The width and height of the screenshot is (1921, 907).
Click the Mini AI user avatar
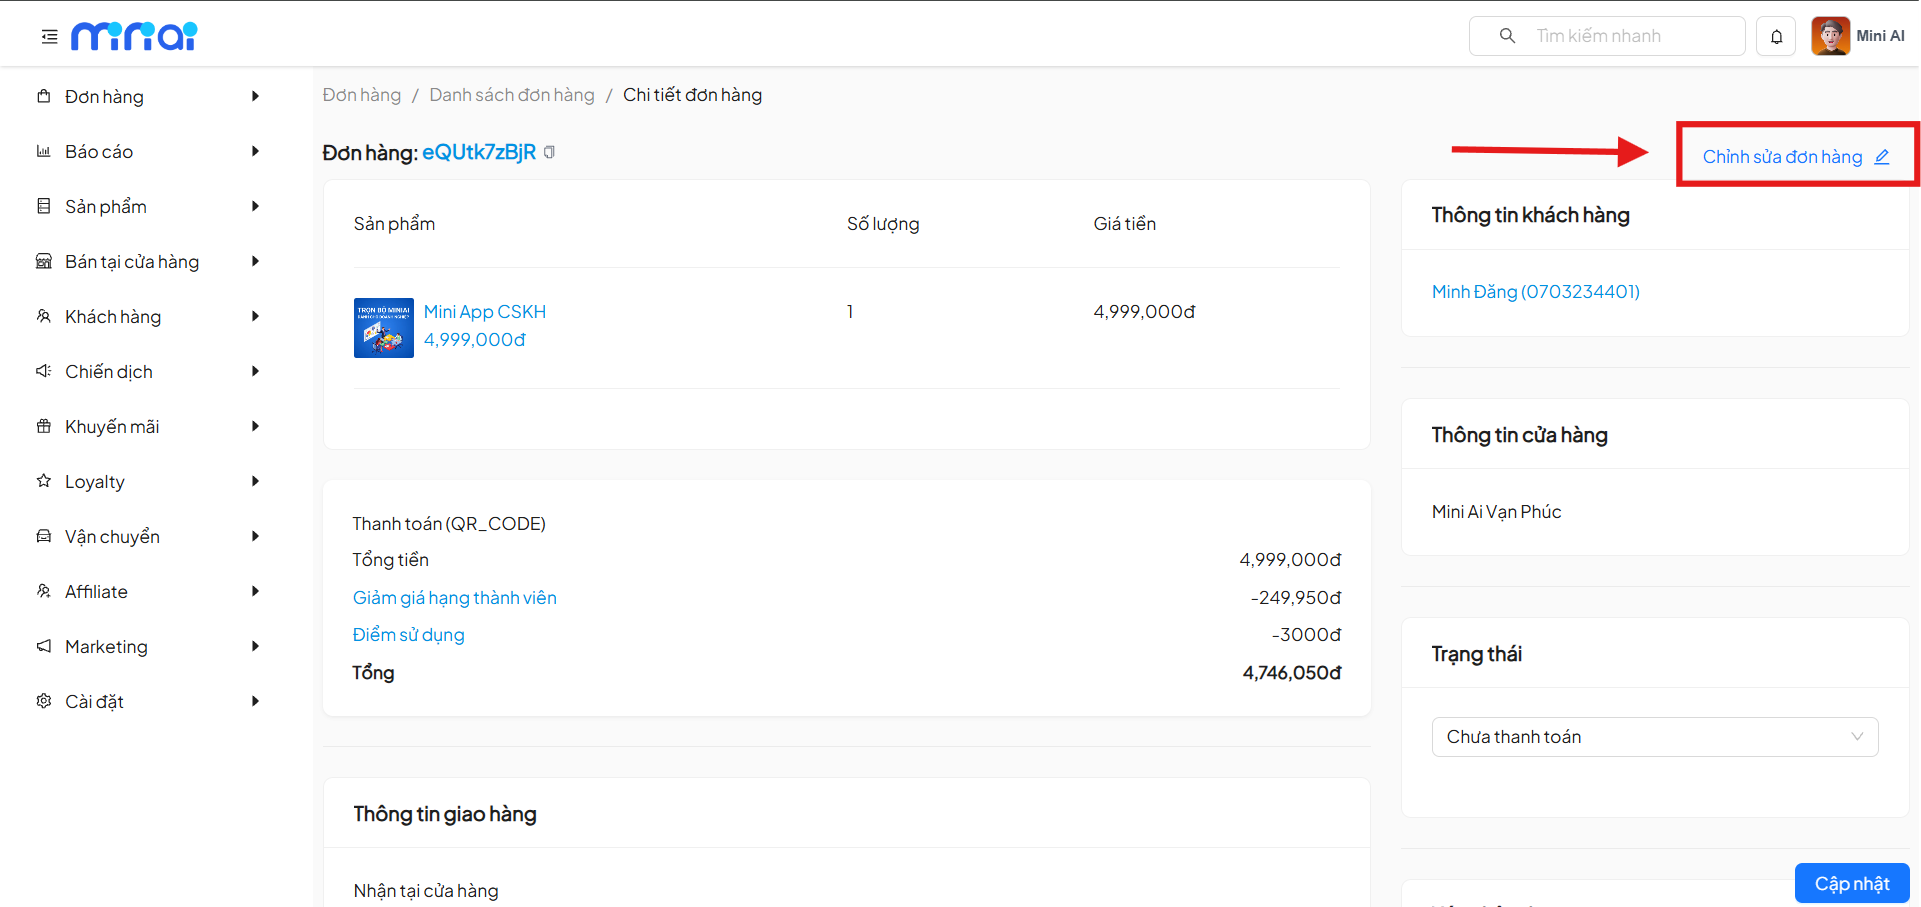[x=1830, y=36]
